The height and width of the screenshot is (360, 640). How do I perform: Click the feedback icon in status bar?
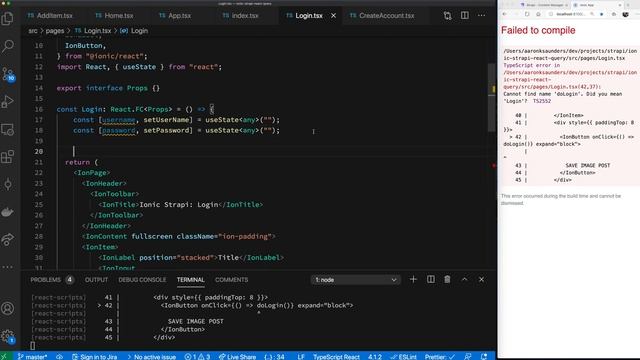click(x=468, y=356)
